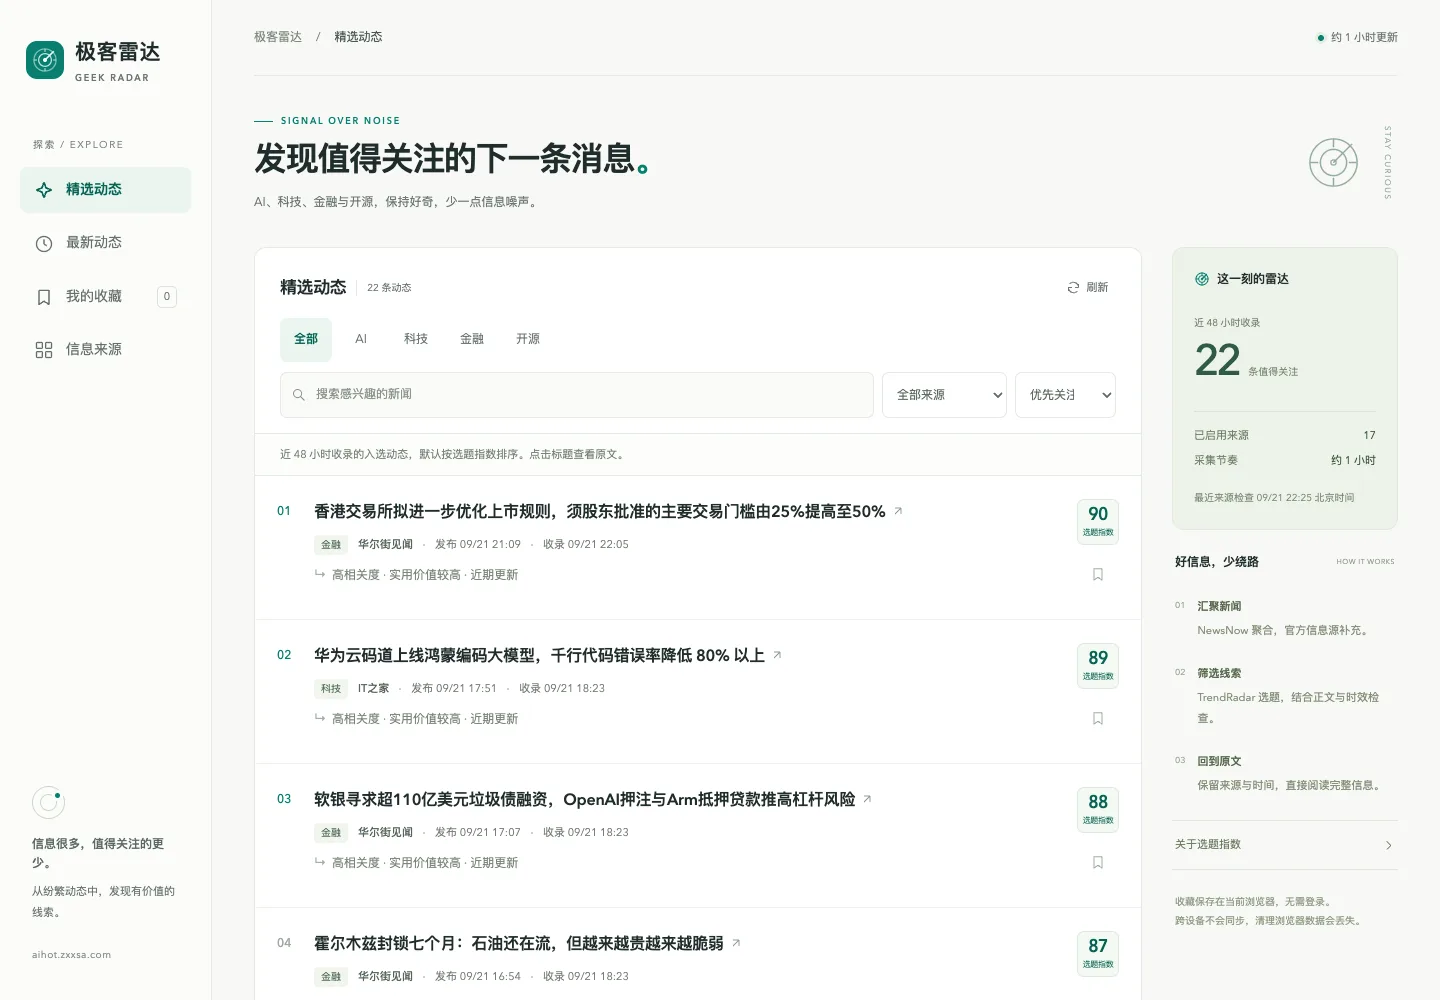Click 极客雷达 in the breadcrumb
This screenshot has height=1000, width=1440.
click(278, 37)
